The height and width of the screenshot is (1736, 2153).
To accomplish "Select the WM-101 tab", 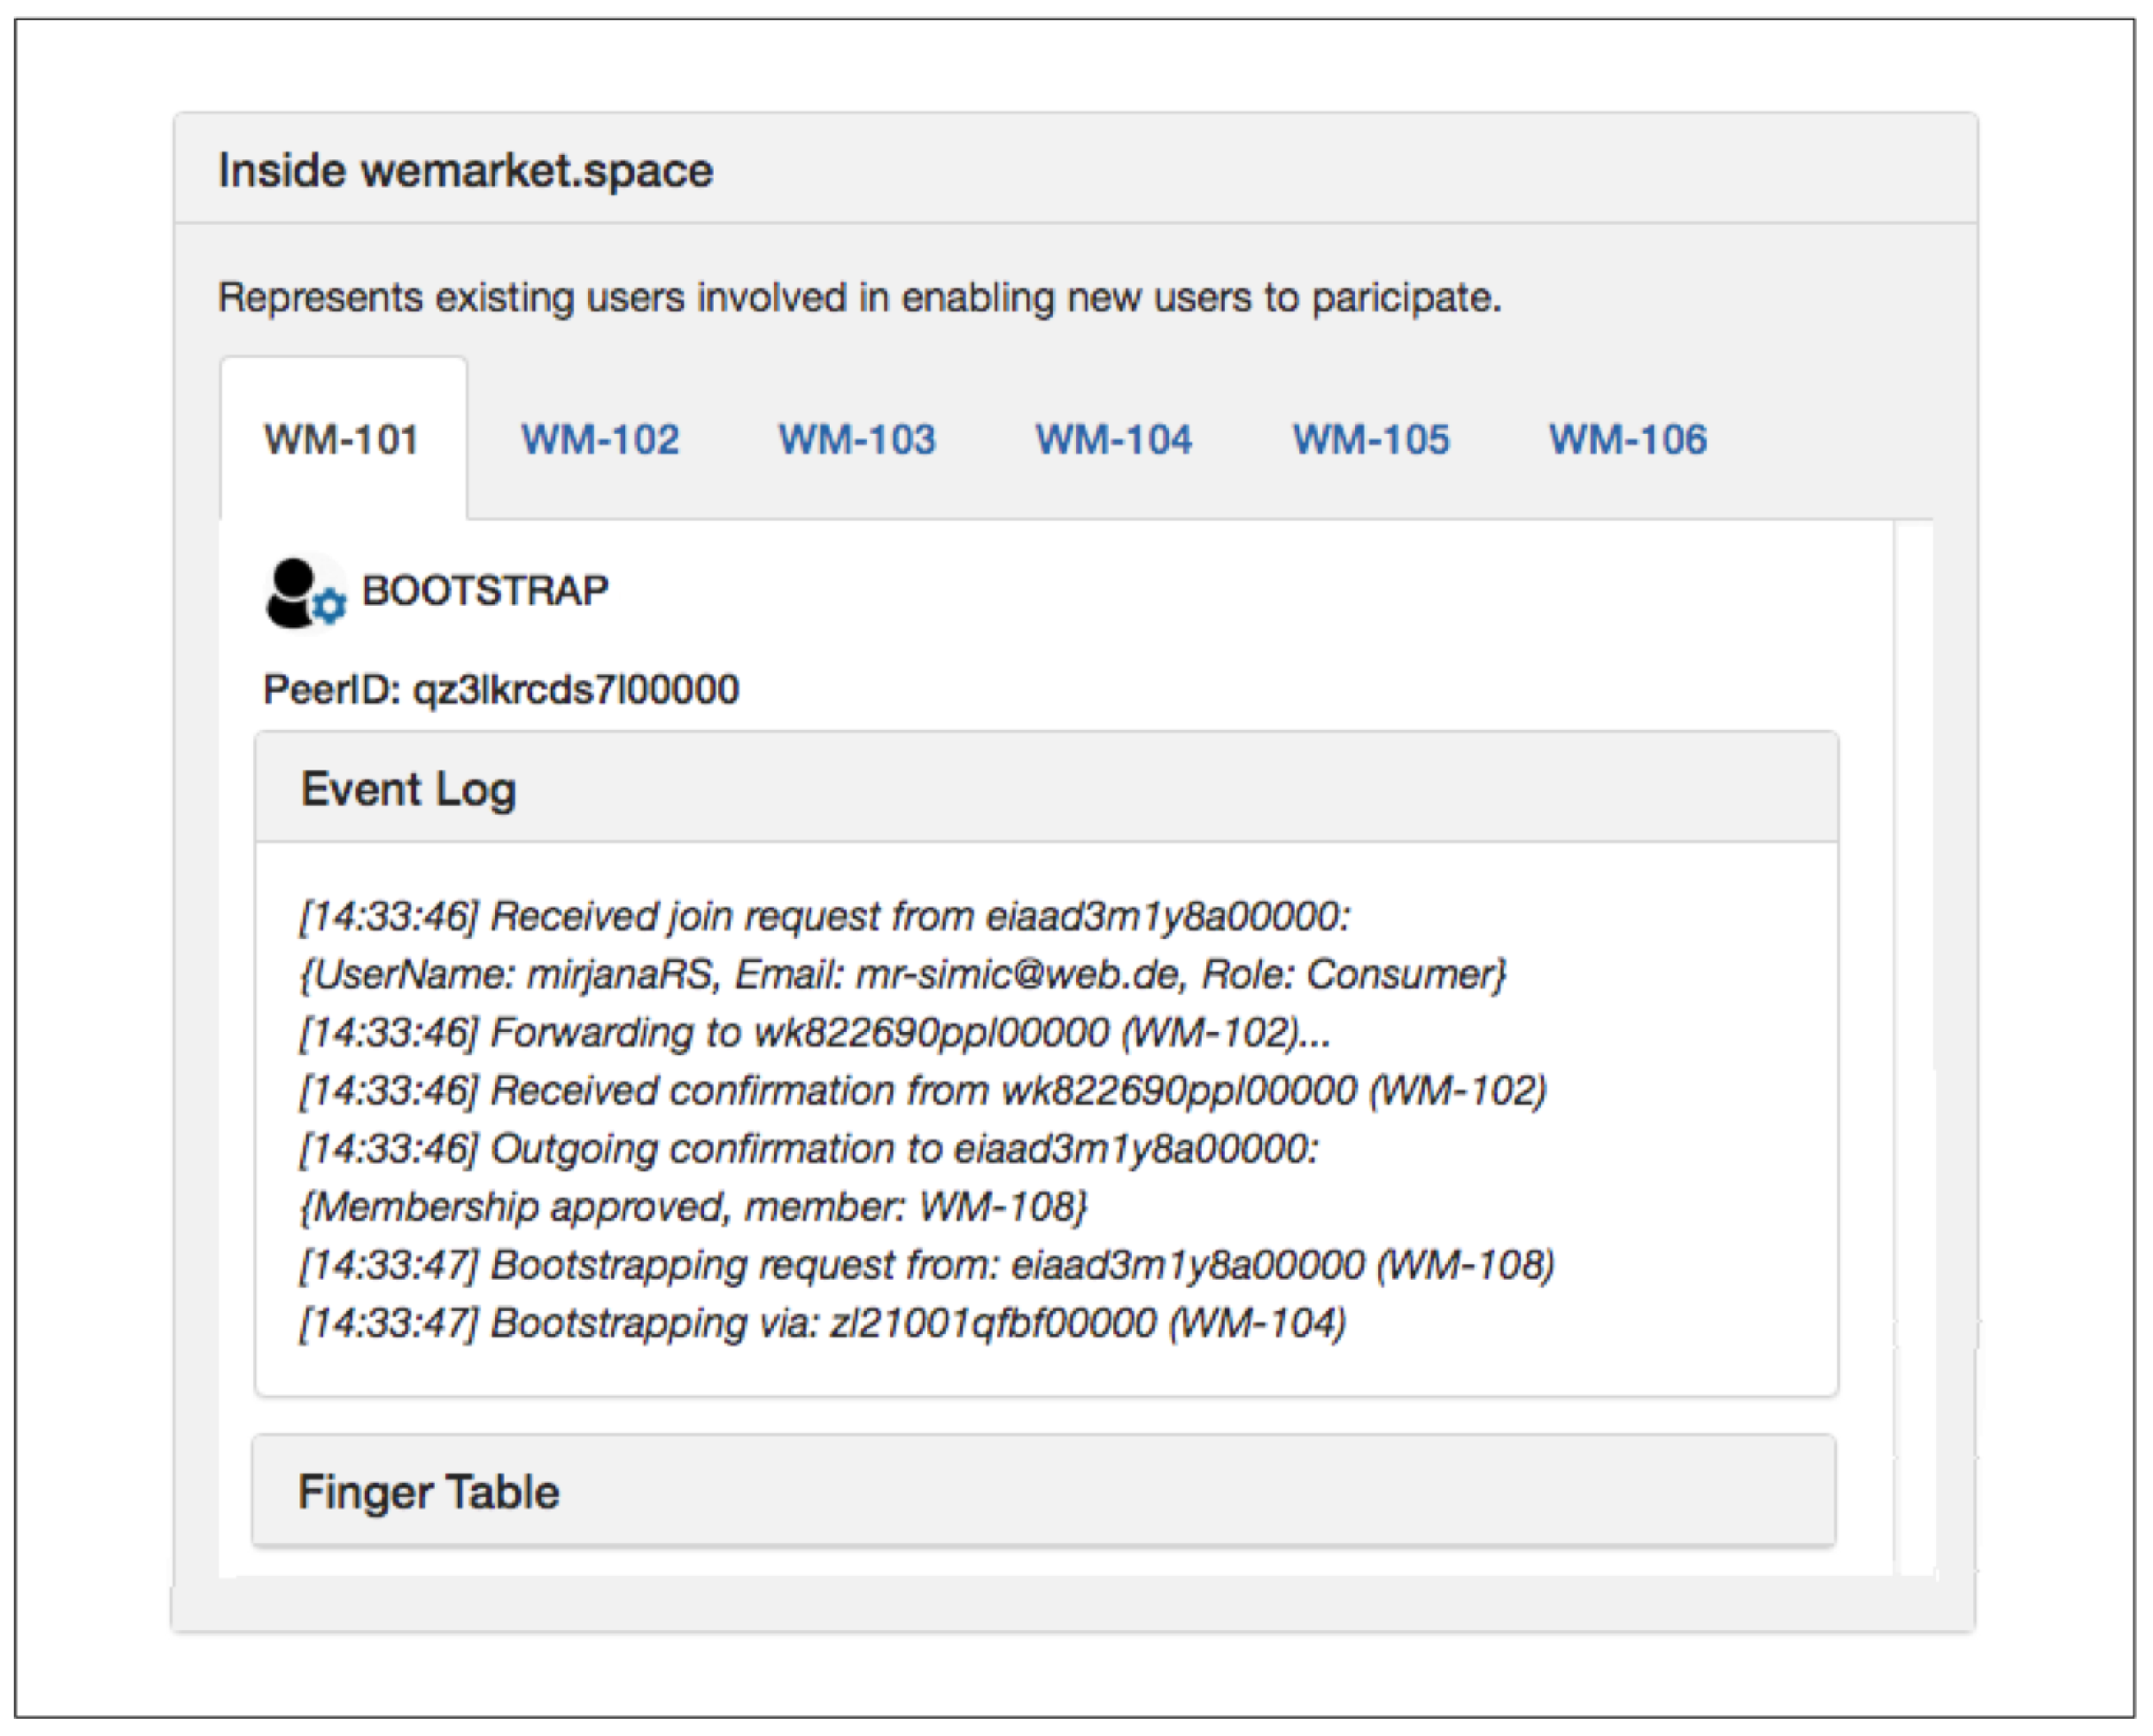I will (341, 440).
